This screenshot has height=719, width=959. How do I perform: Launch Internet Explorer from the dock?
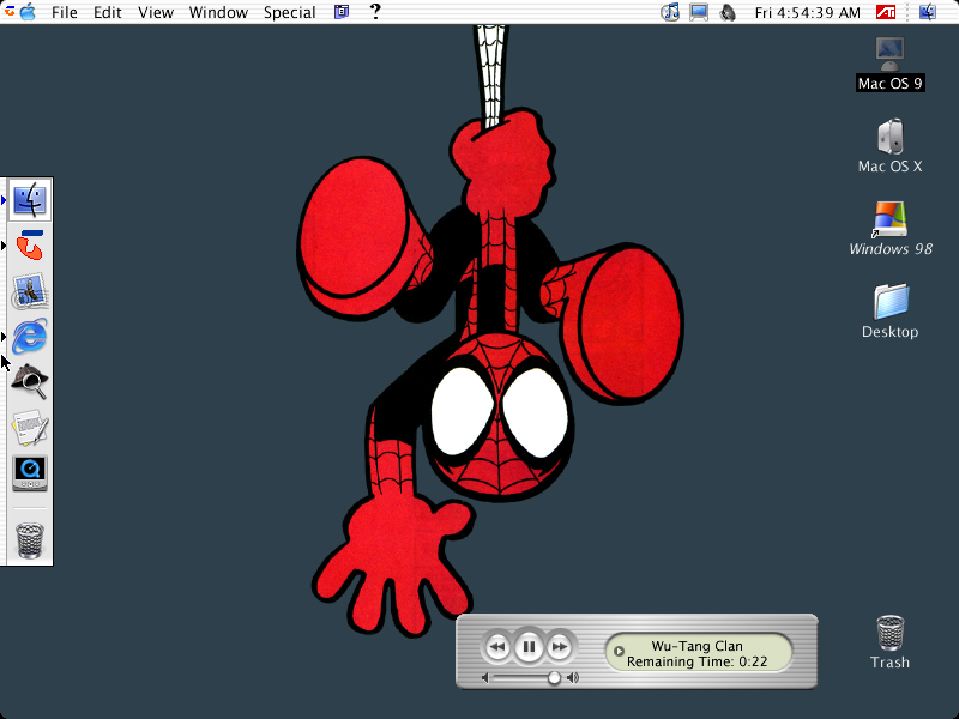point(29,336)
